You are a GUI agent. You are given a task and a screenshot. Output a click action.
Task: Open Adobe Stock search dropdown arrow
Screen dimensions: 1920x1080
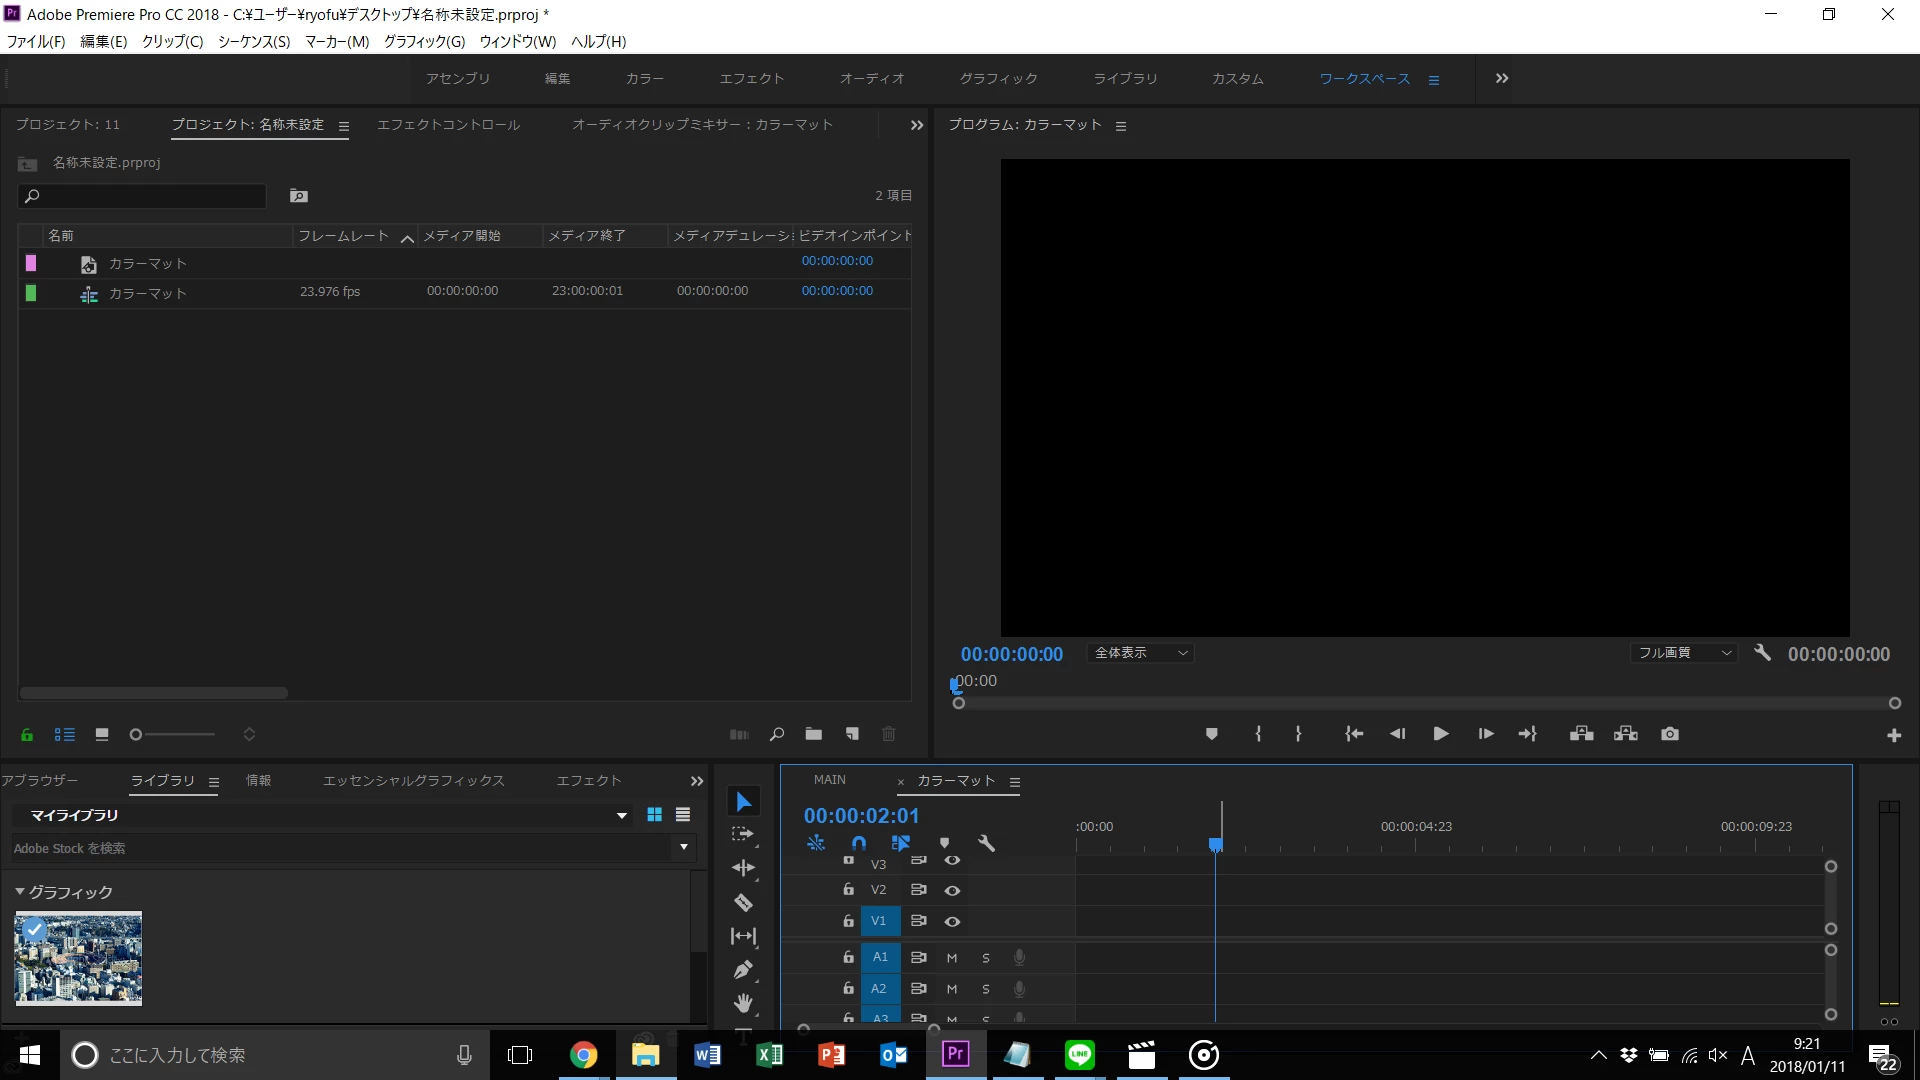pyautogui.click(x=684, y=848)
